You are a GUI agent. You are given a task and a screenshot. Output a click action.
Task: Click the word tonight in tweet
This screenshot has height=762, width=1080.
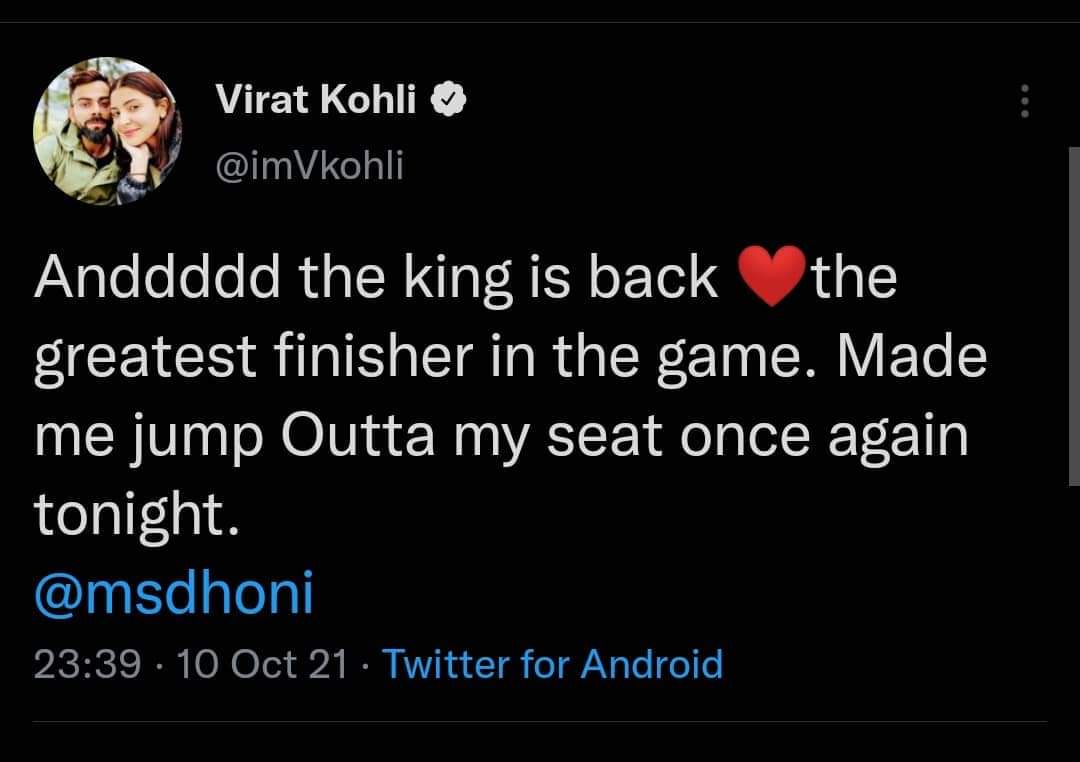129,515
